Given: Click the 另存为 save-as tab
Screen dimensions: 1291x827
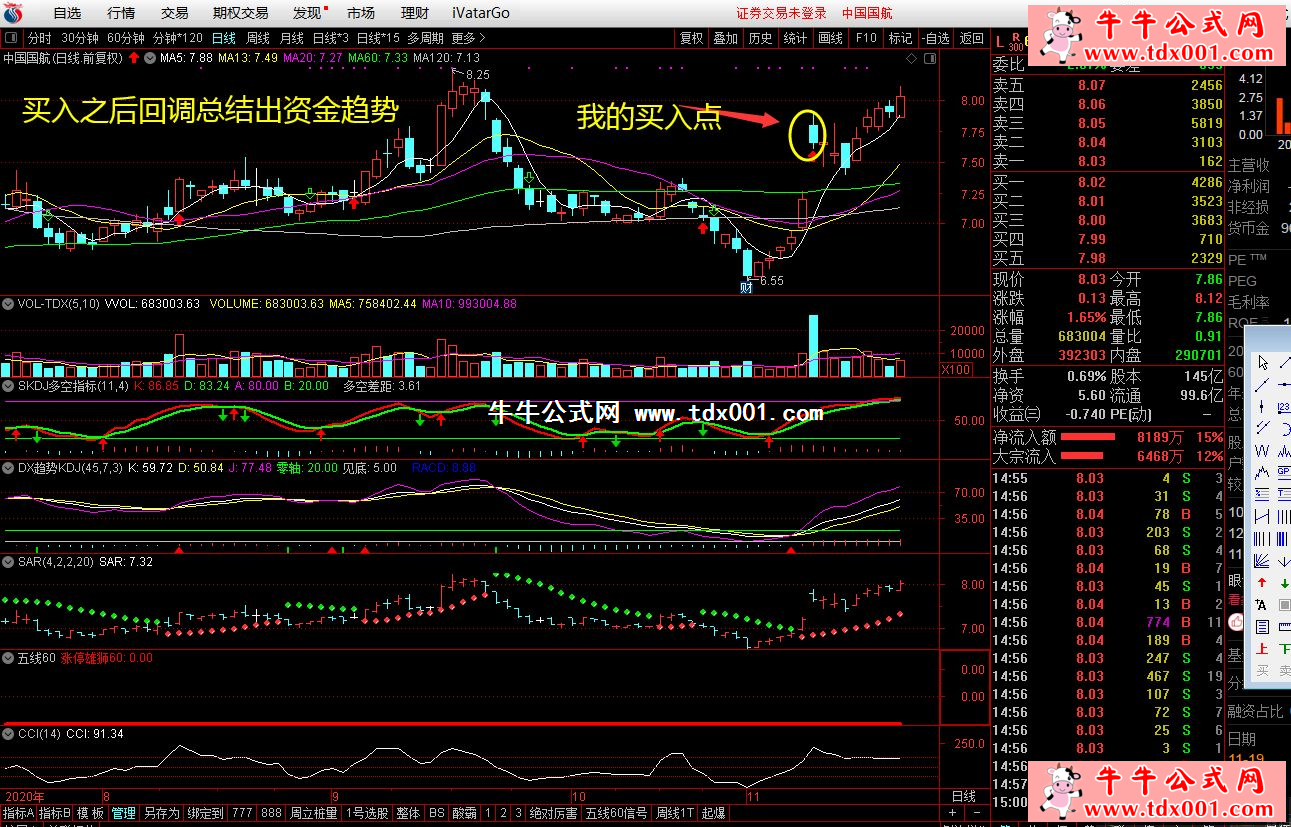Looking at the screenshot, I should coord(161,814).
